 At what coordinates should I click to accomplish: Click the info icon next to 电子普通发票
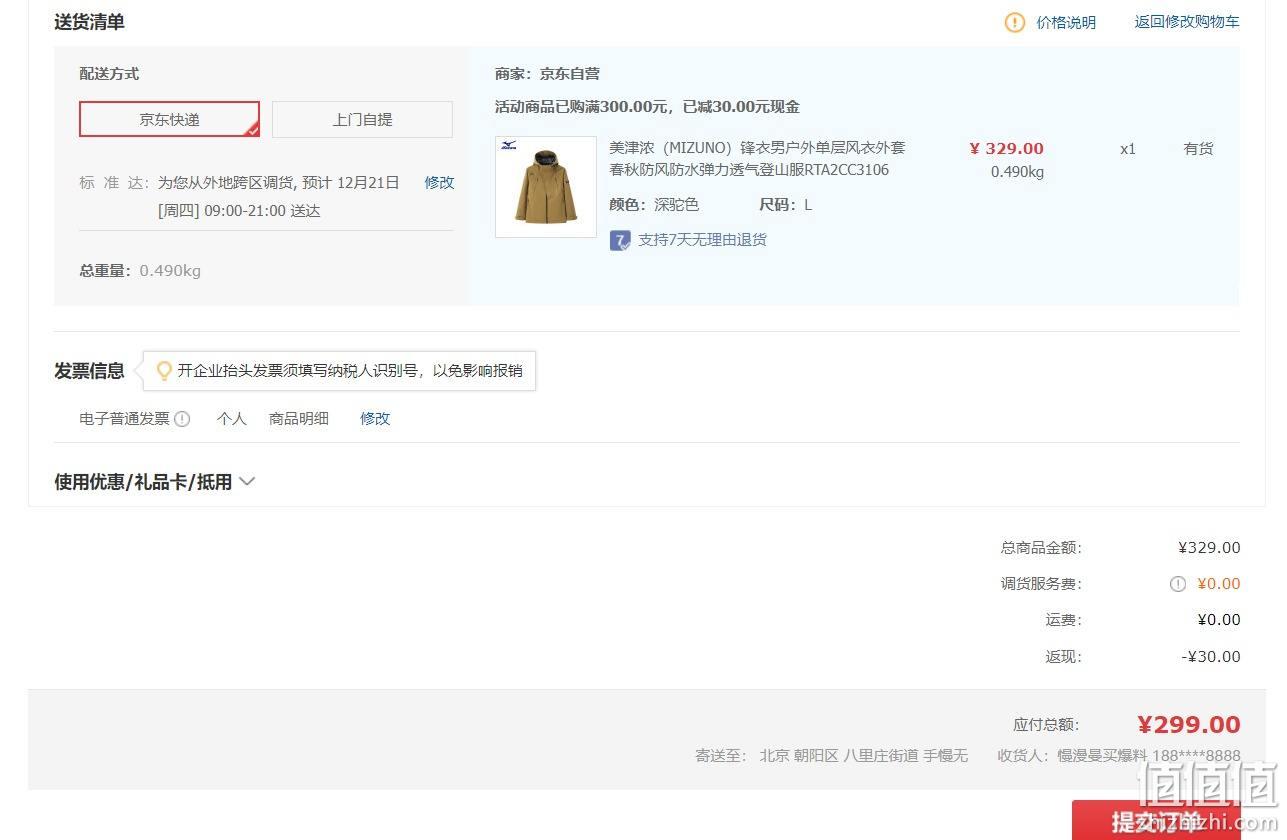(182, 419)
